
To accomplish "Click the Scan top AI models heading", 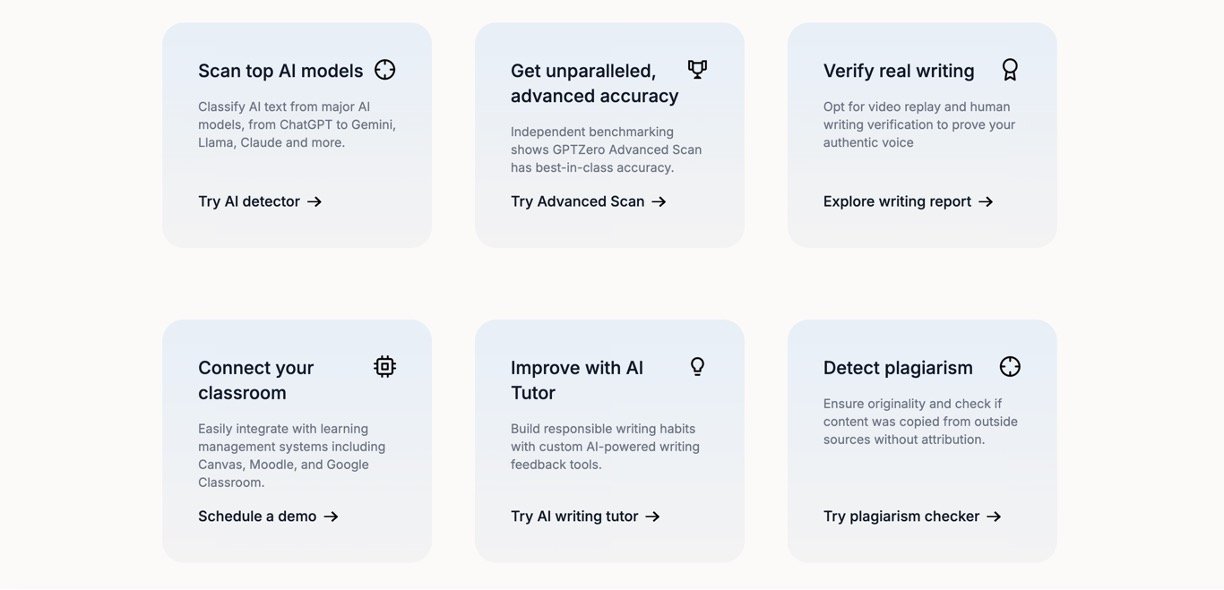I will tap(281, 71).
